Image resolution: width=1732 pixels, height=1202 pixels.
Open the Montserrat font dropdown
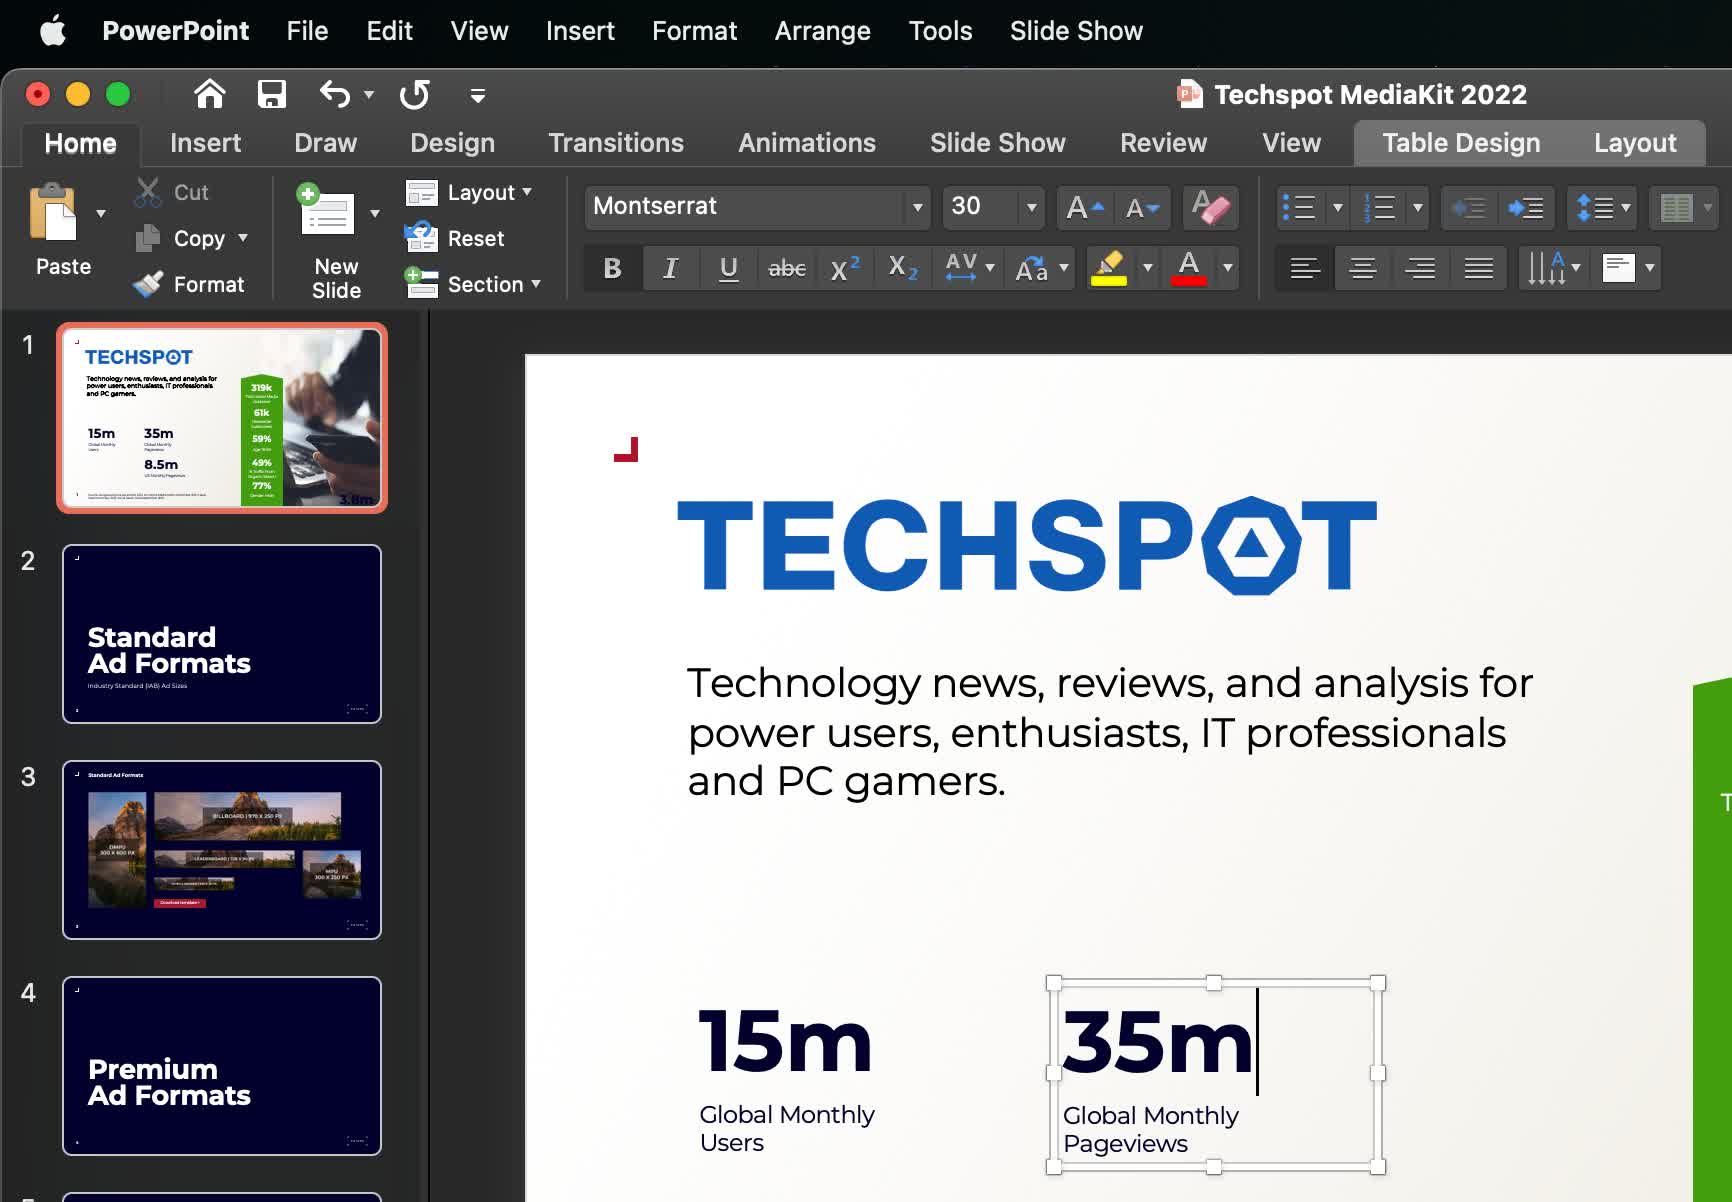pyautogui.click(x=917, y=207)
